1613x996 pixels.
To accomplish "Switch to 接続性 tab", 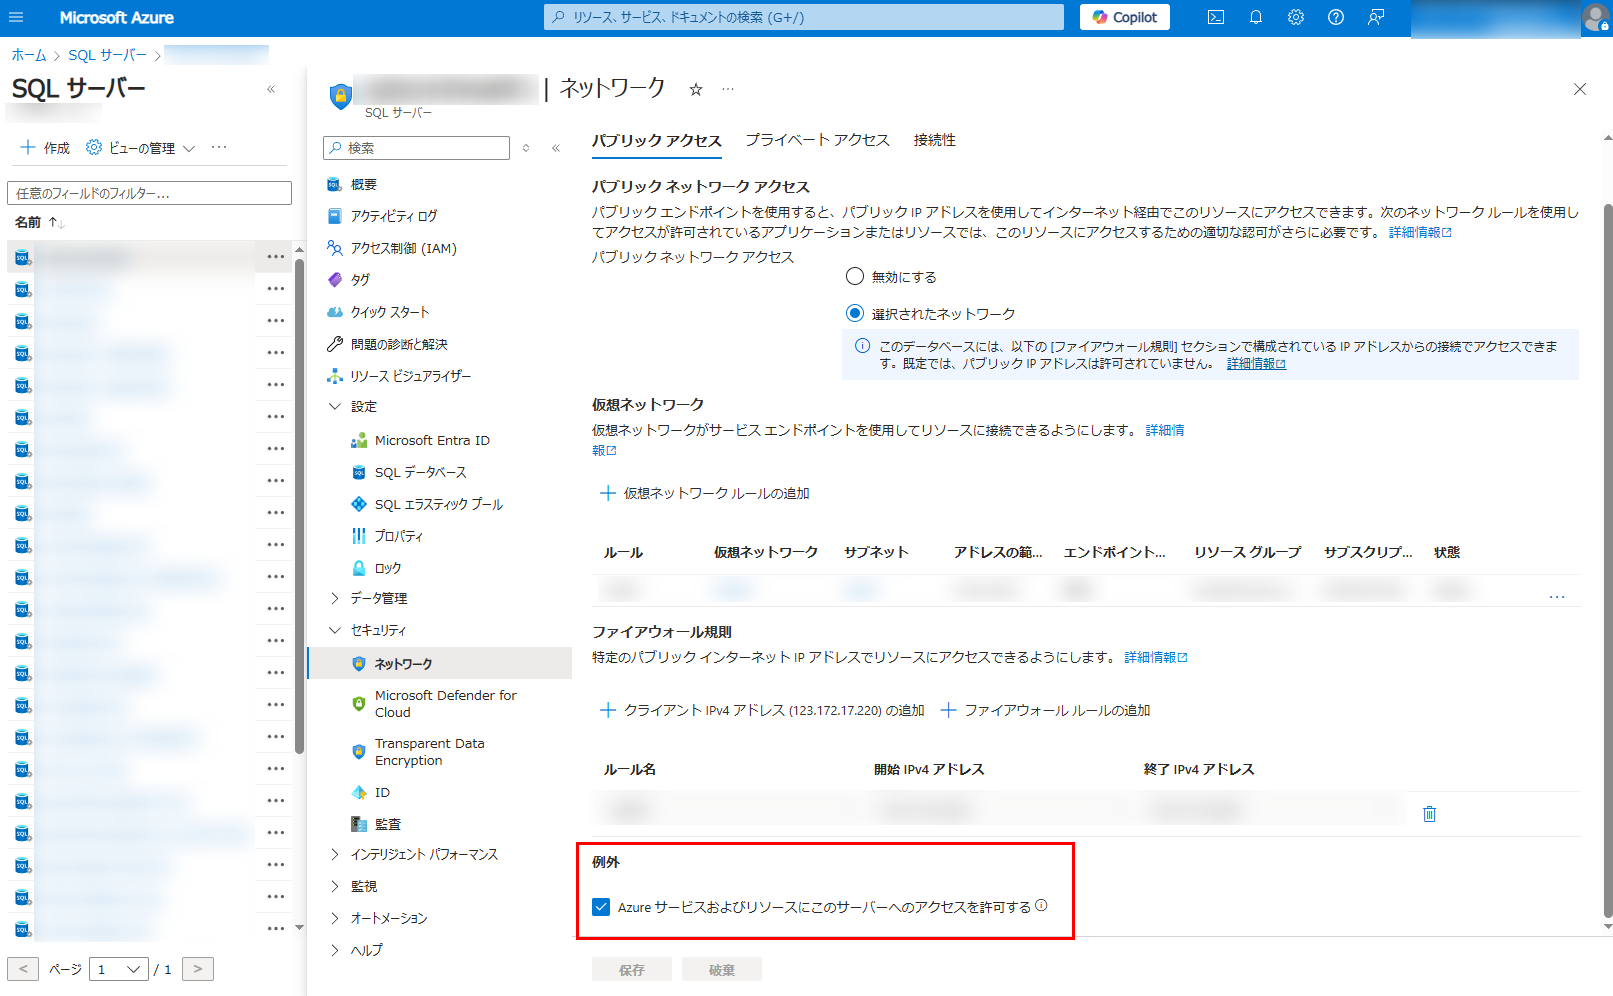I will coord(934,141).
